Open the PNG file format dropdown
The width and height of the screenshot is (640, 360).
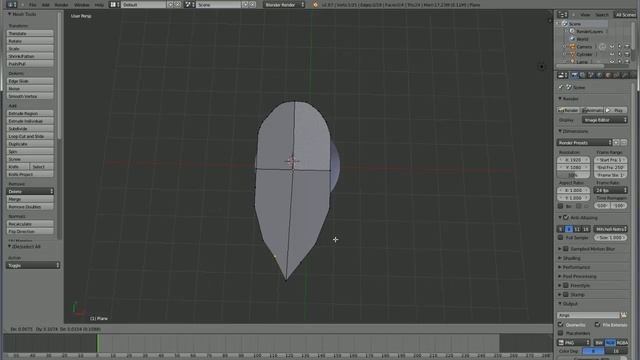coord(574,342)
